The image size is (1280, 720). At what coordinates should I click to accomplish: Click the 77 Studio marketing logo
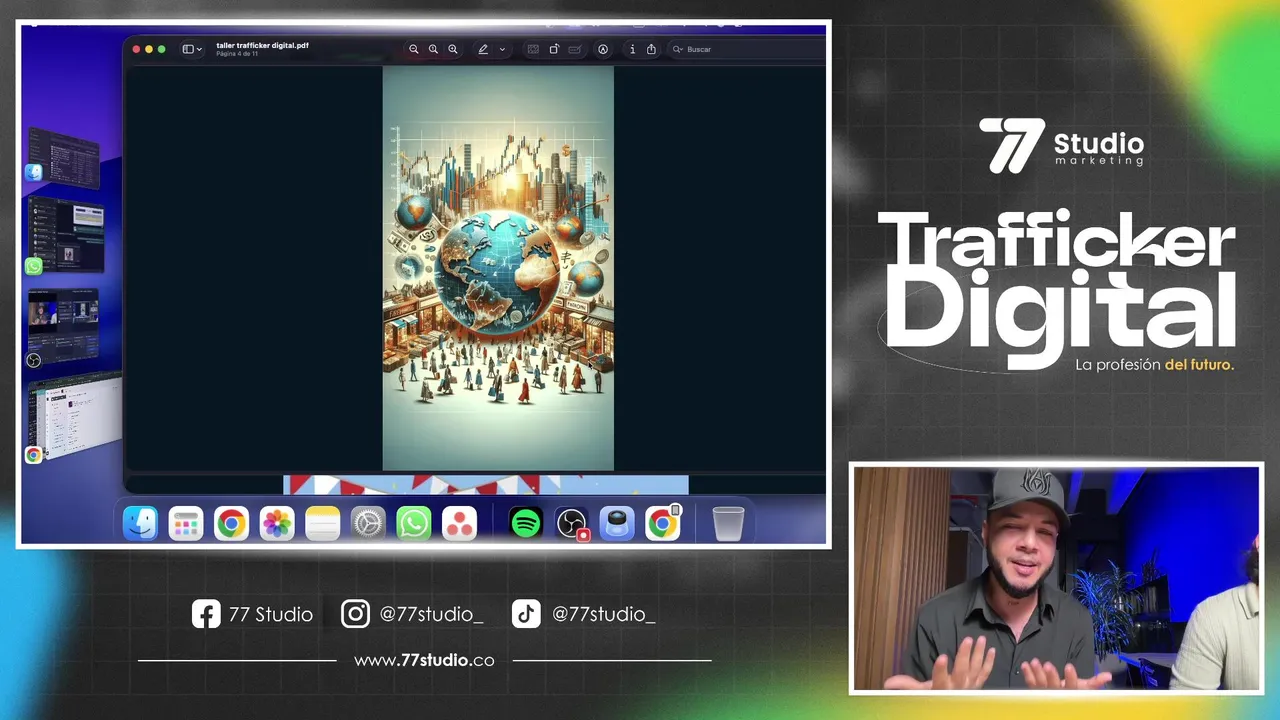point(1061,146)
